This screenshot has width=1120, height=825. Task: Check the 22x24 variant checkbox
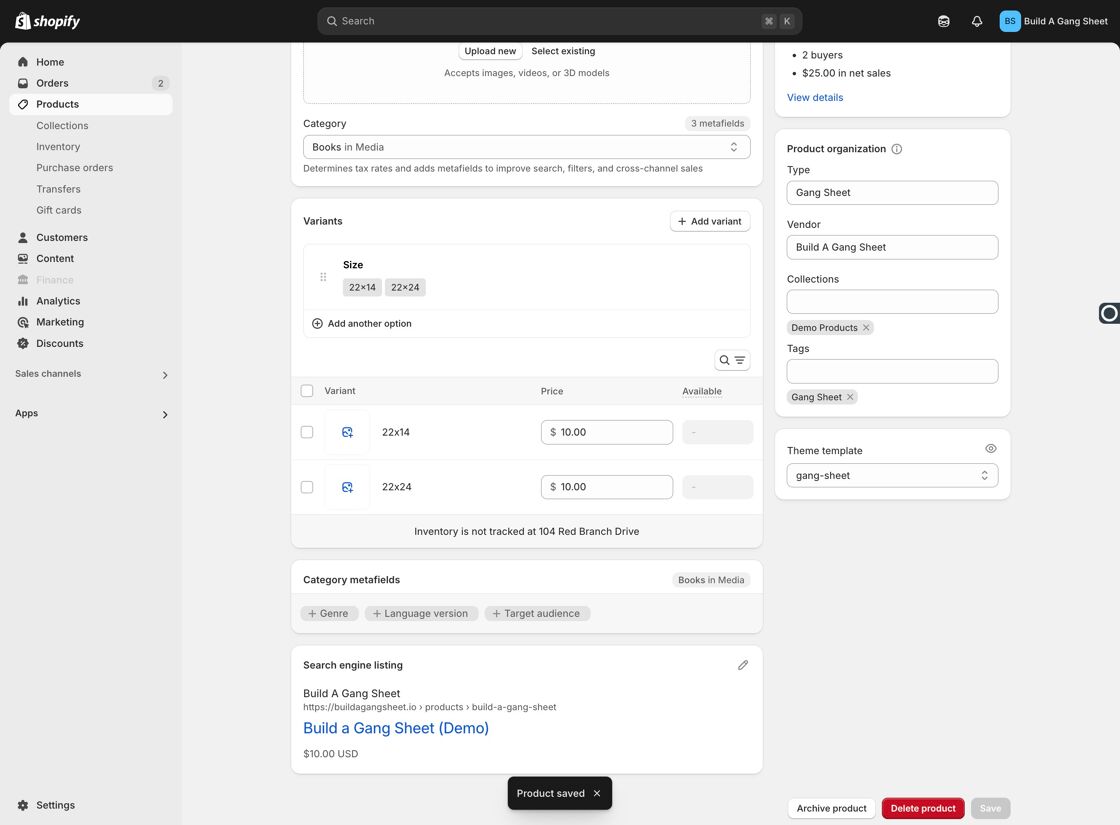(x=307, y=487)
